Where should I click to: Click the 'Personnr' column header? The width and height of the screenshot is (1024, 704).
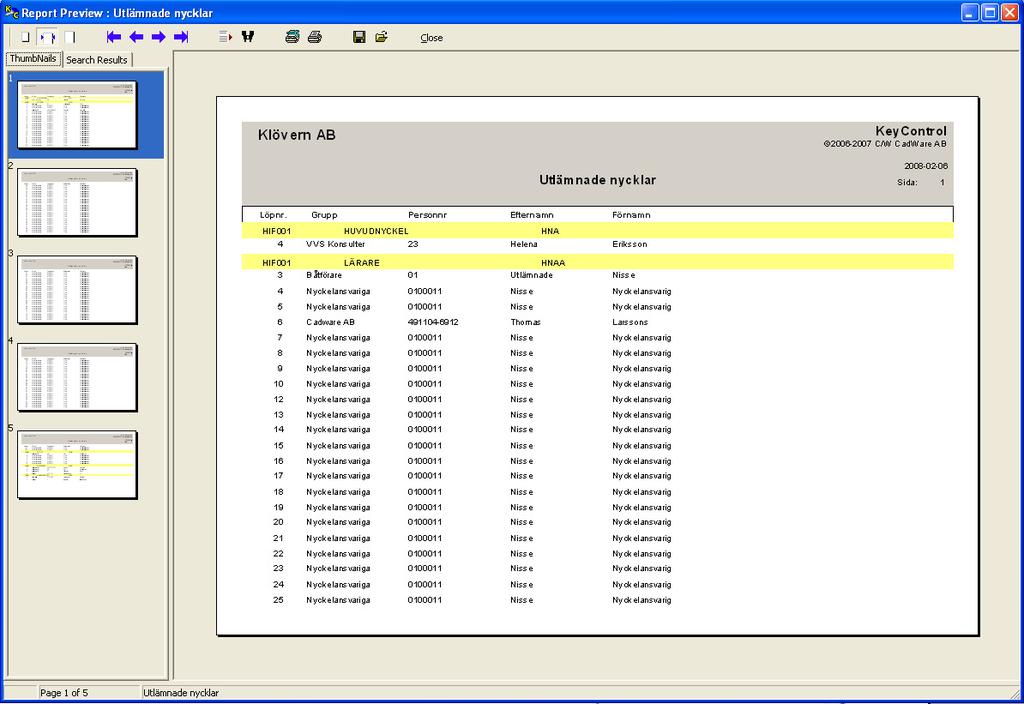click(x=428, y=215)
